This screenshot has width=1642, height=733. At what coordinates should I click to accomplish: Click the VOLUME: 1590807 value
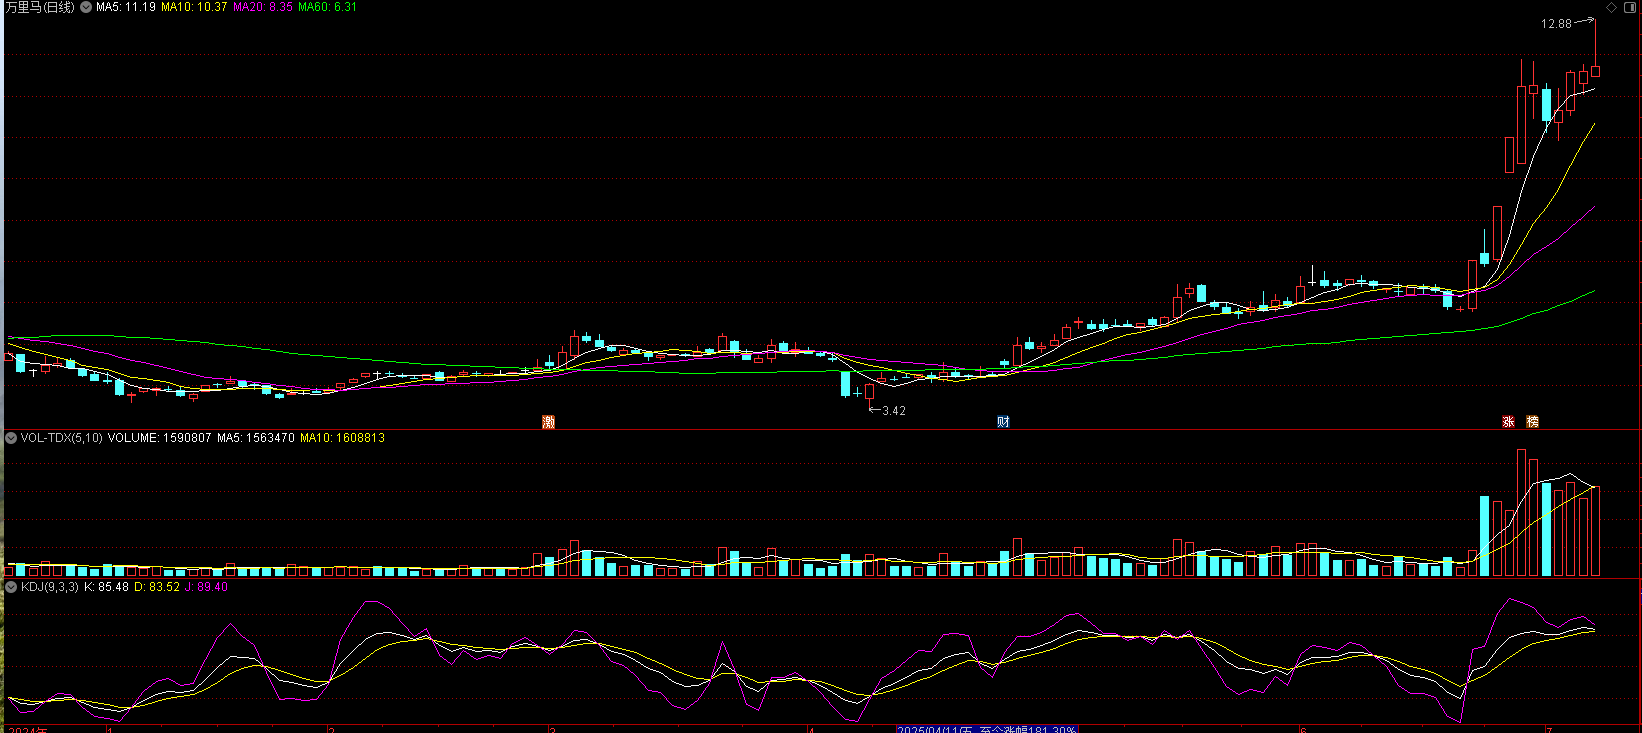click(x=159, y=438)
